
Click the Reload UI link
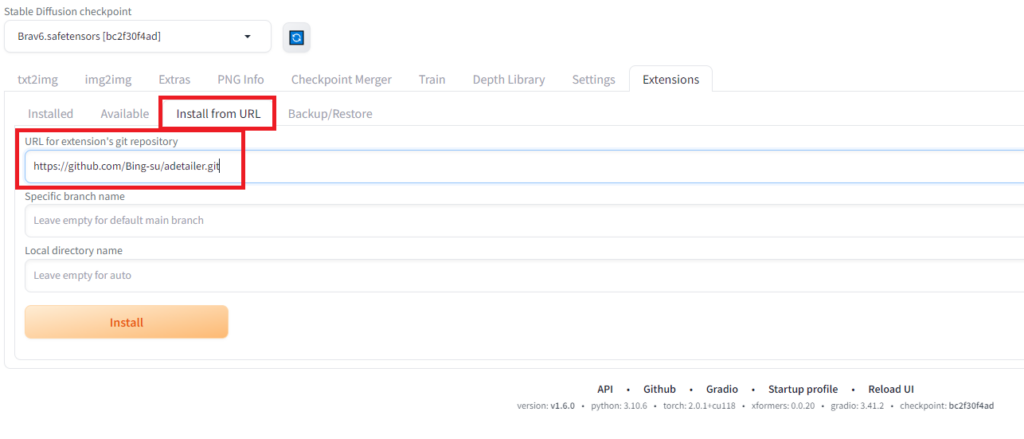click(x=891, y=389)
